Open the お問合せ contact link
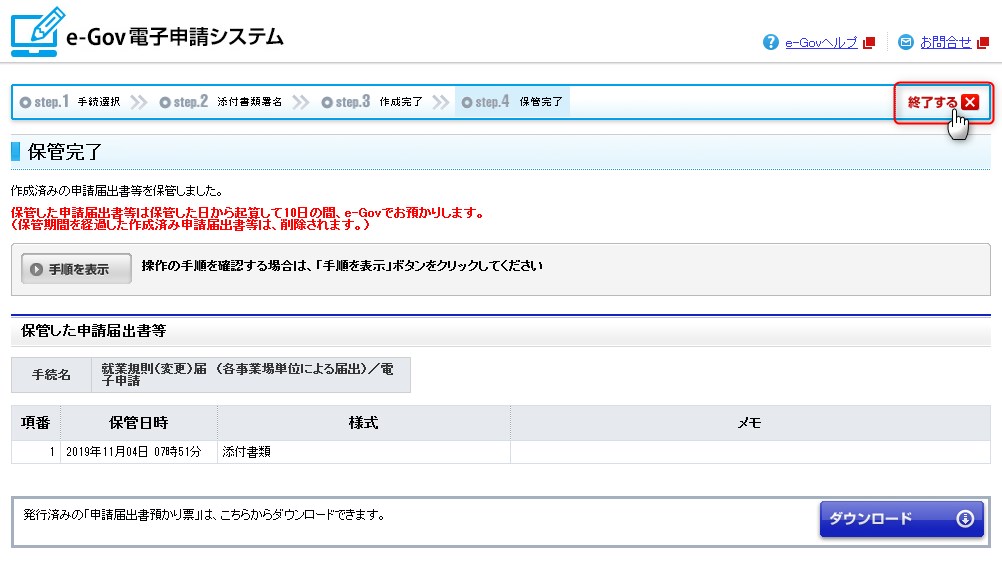This screenshot has width=1002, height=576. click(945, 43)
